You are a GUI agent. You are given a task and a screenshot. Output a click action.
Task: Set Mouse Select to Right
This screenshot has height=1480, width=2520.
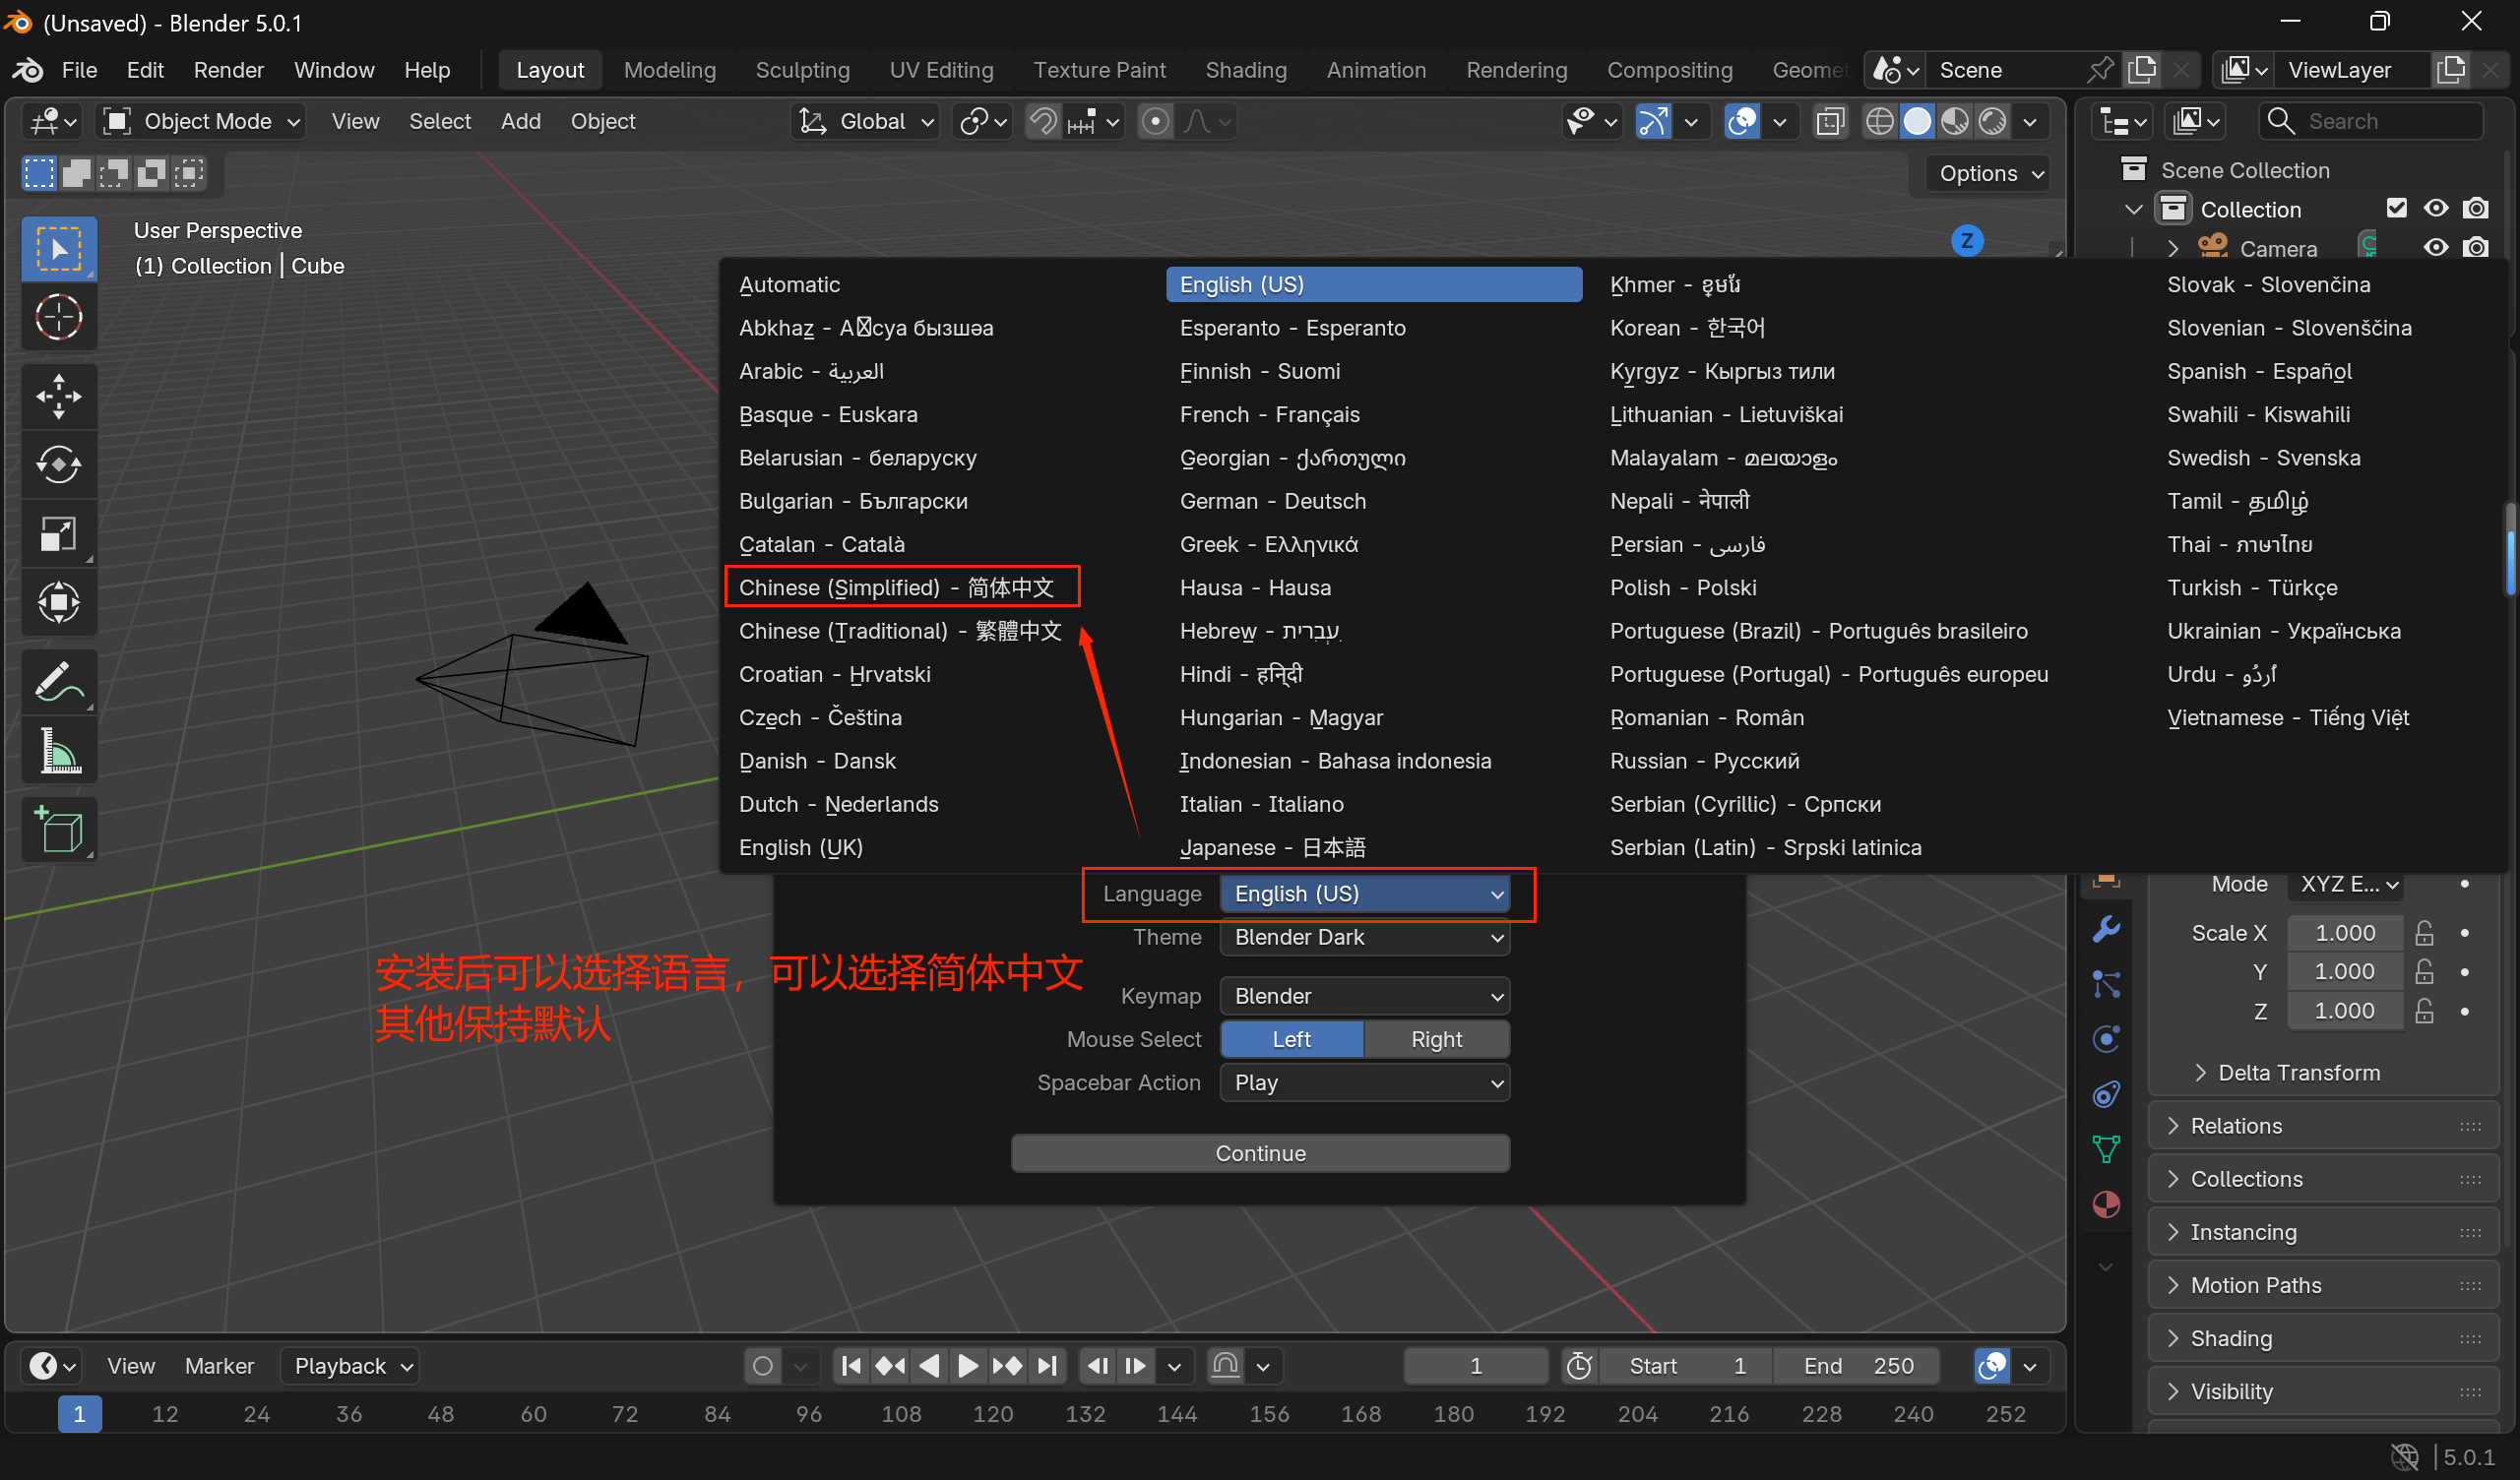pyautogui.click(x=1436, y=1039)
